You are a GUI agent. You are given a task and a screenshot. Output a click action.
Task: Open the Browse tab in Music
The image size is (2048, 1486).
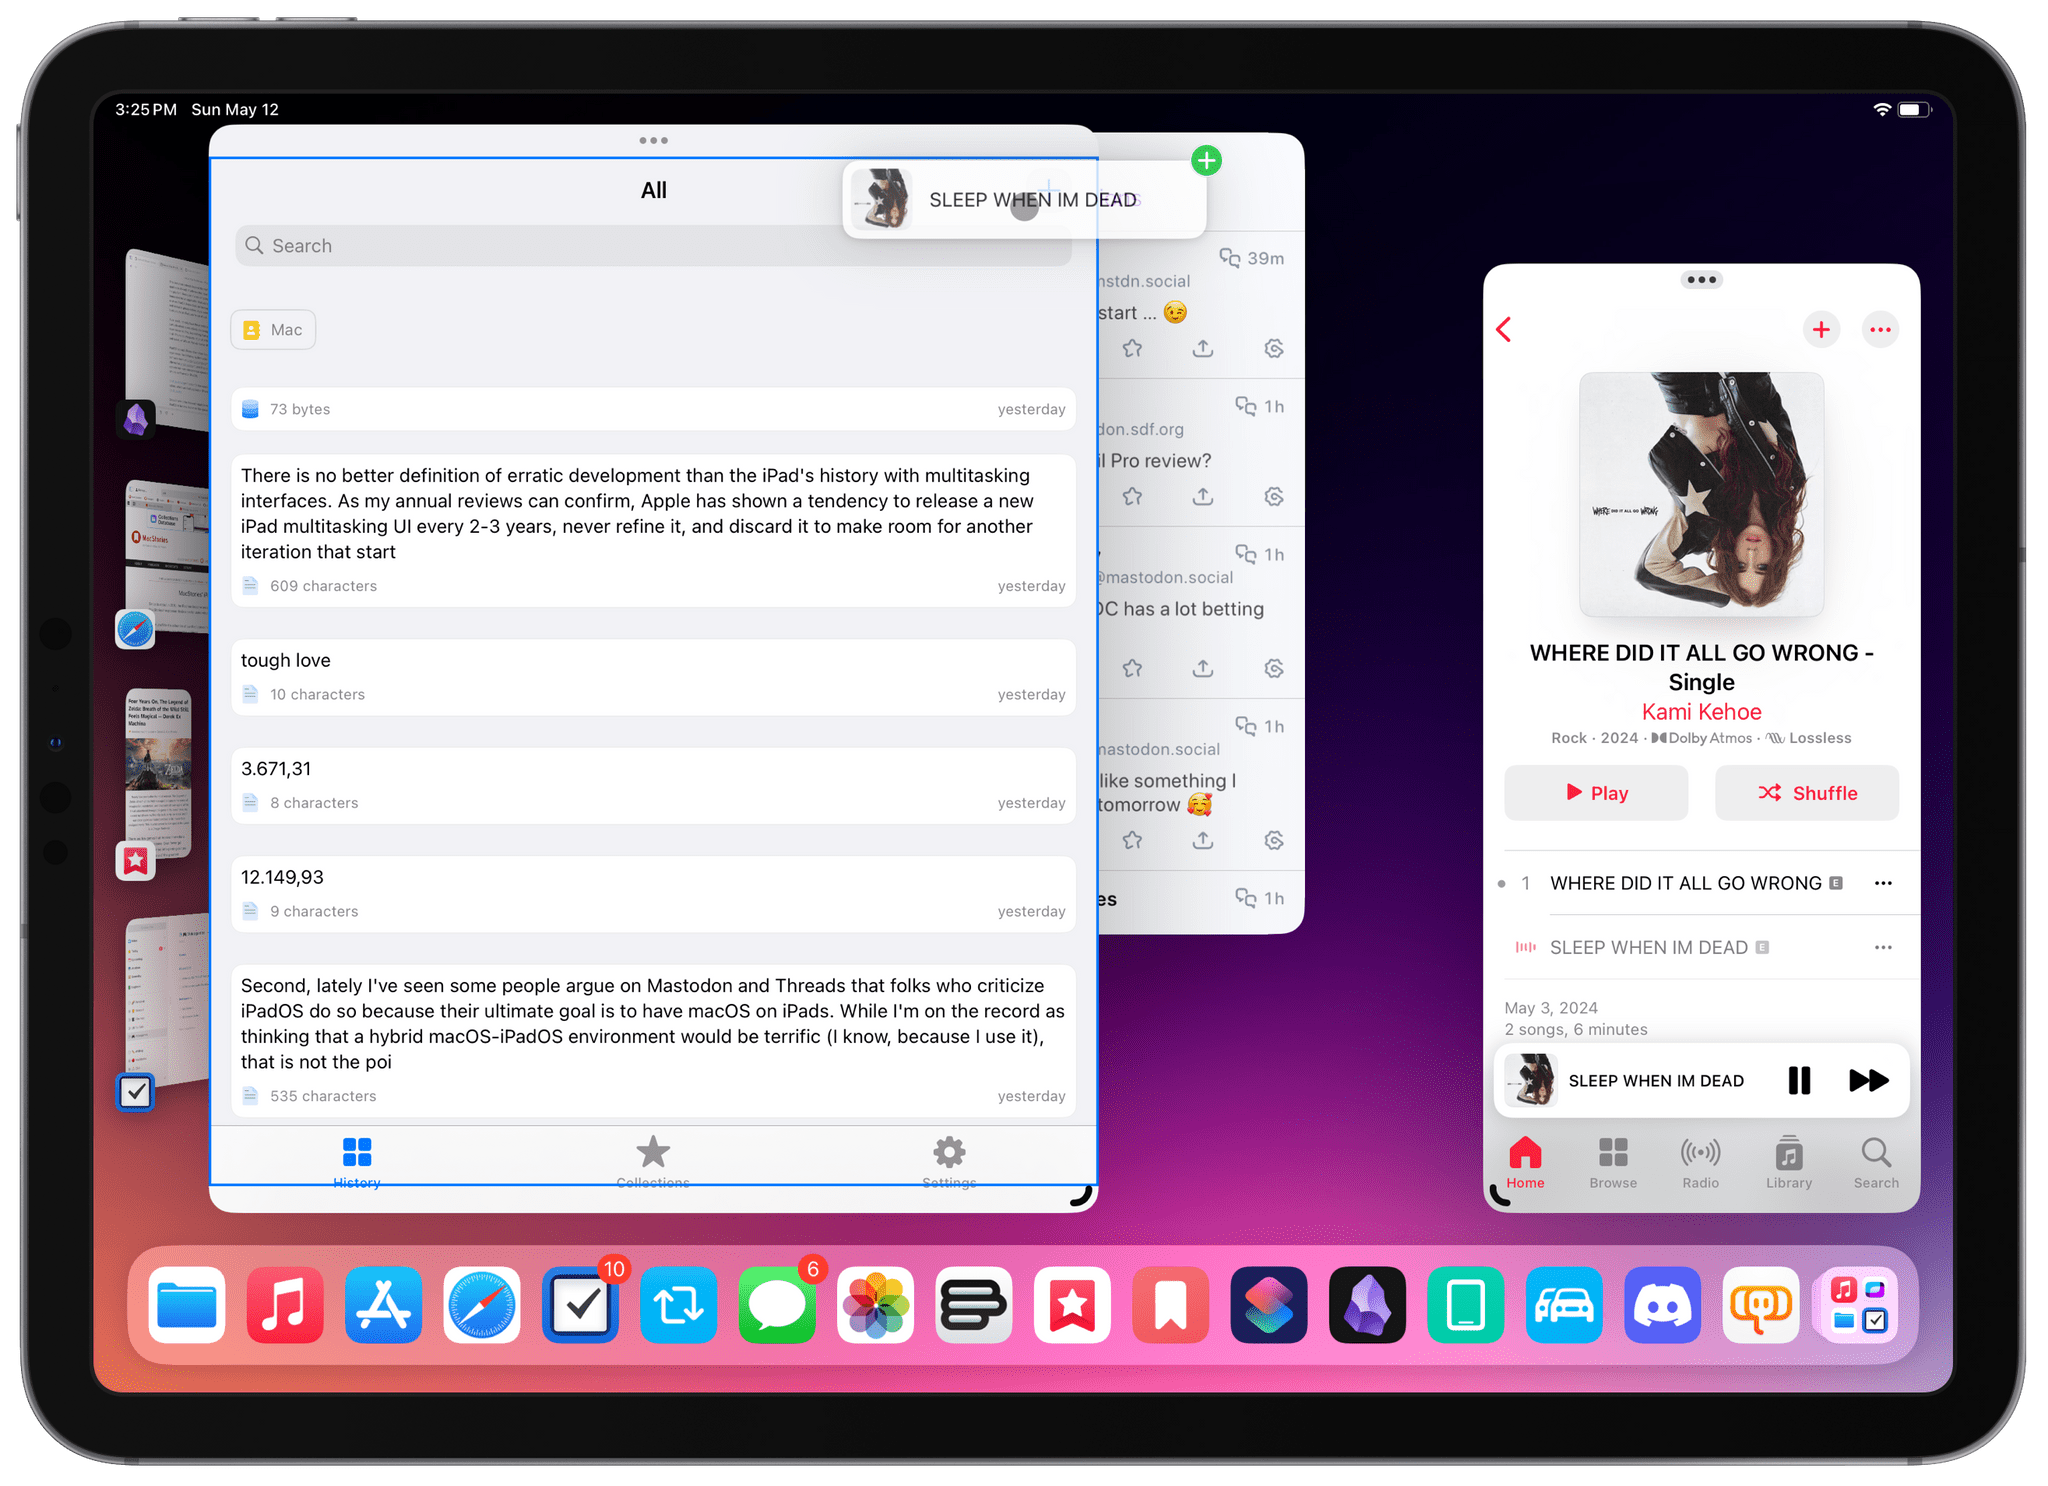pyautogui.click(x=1613, y=1163)
